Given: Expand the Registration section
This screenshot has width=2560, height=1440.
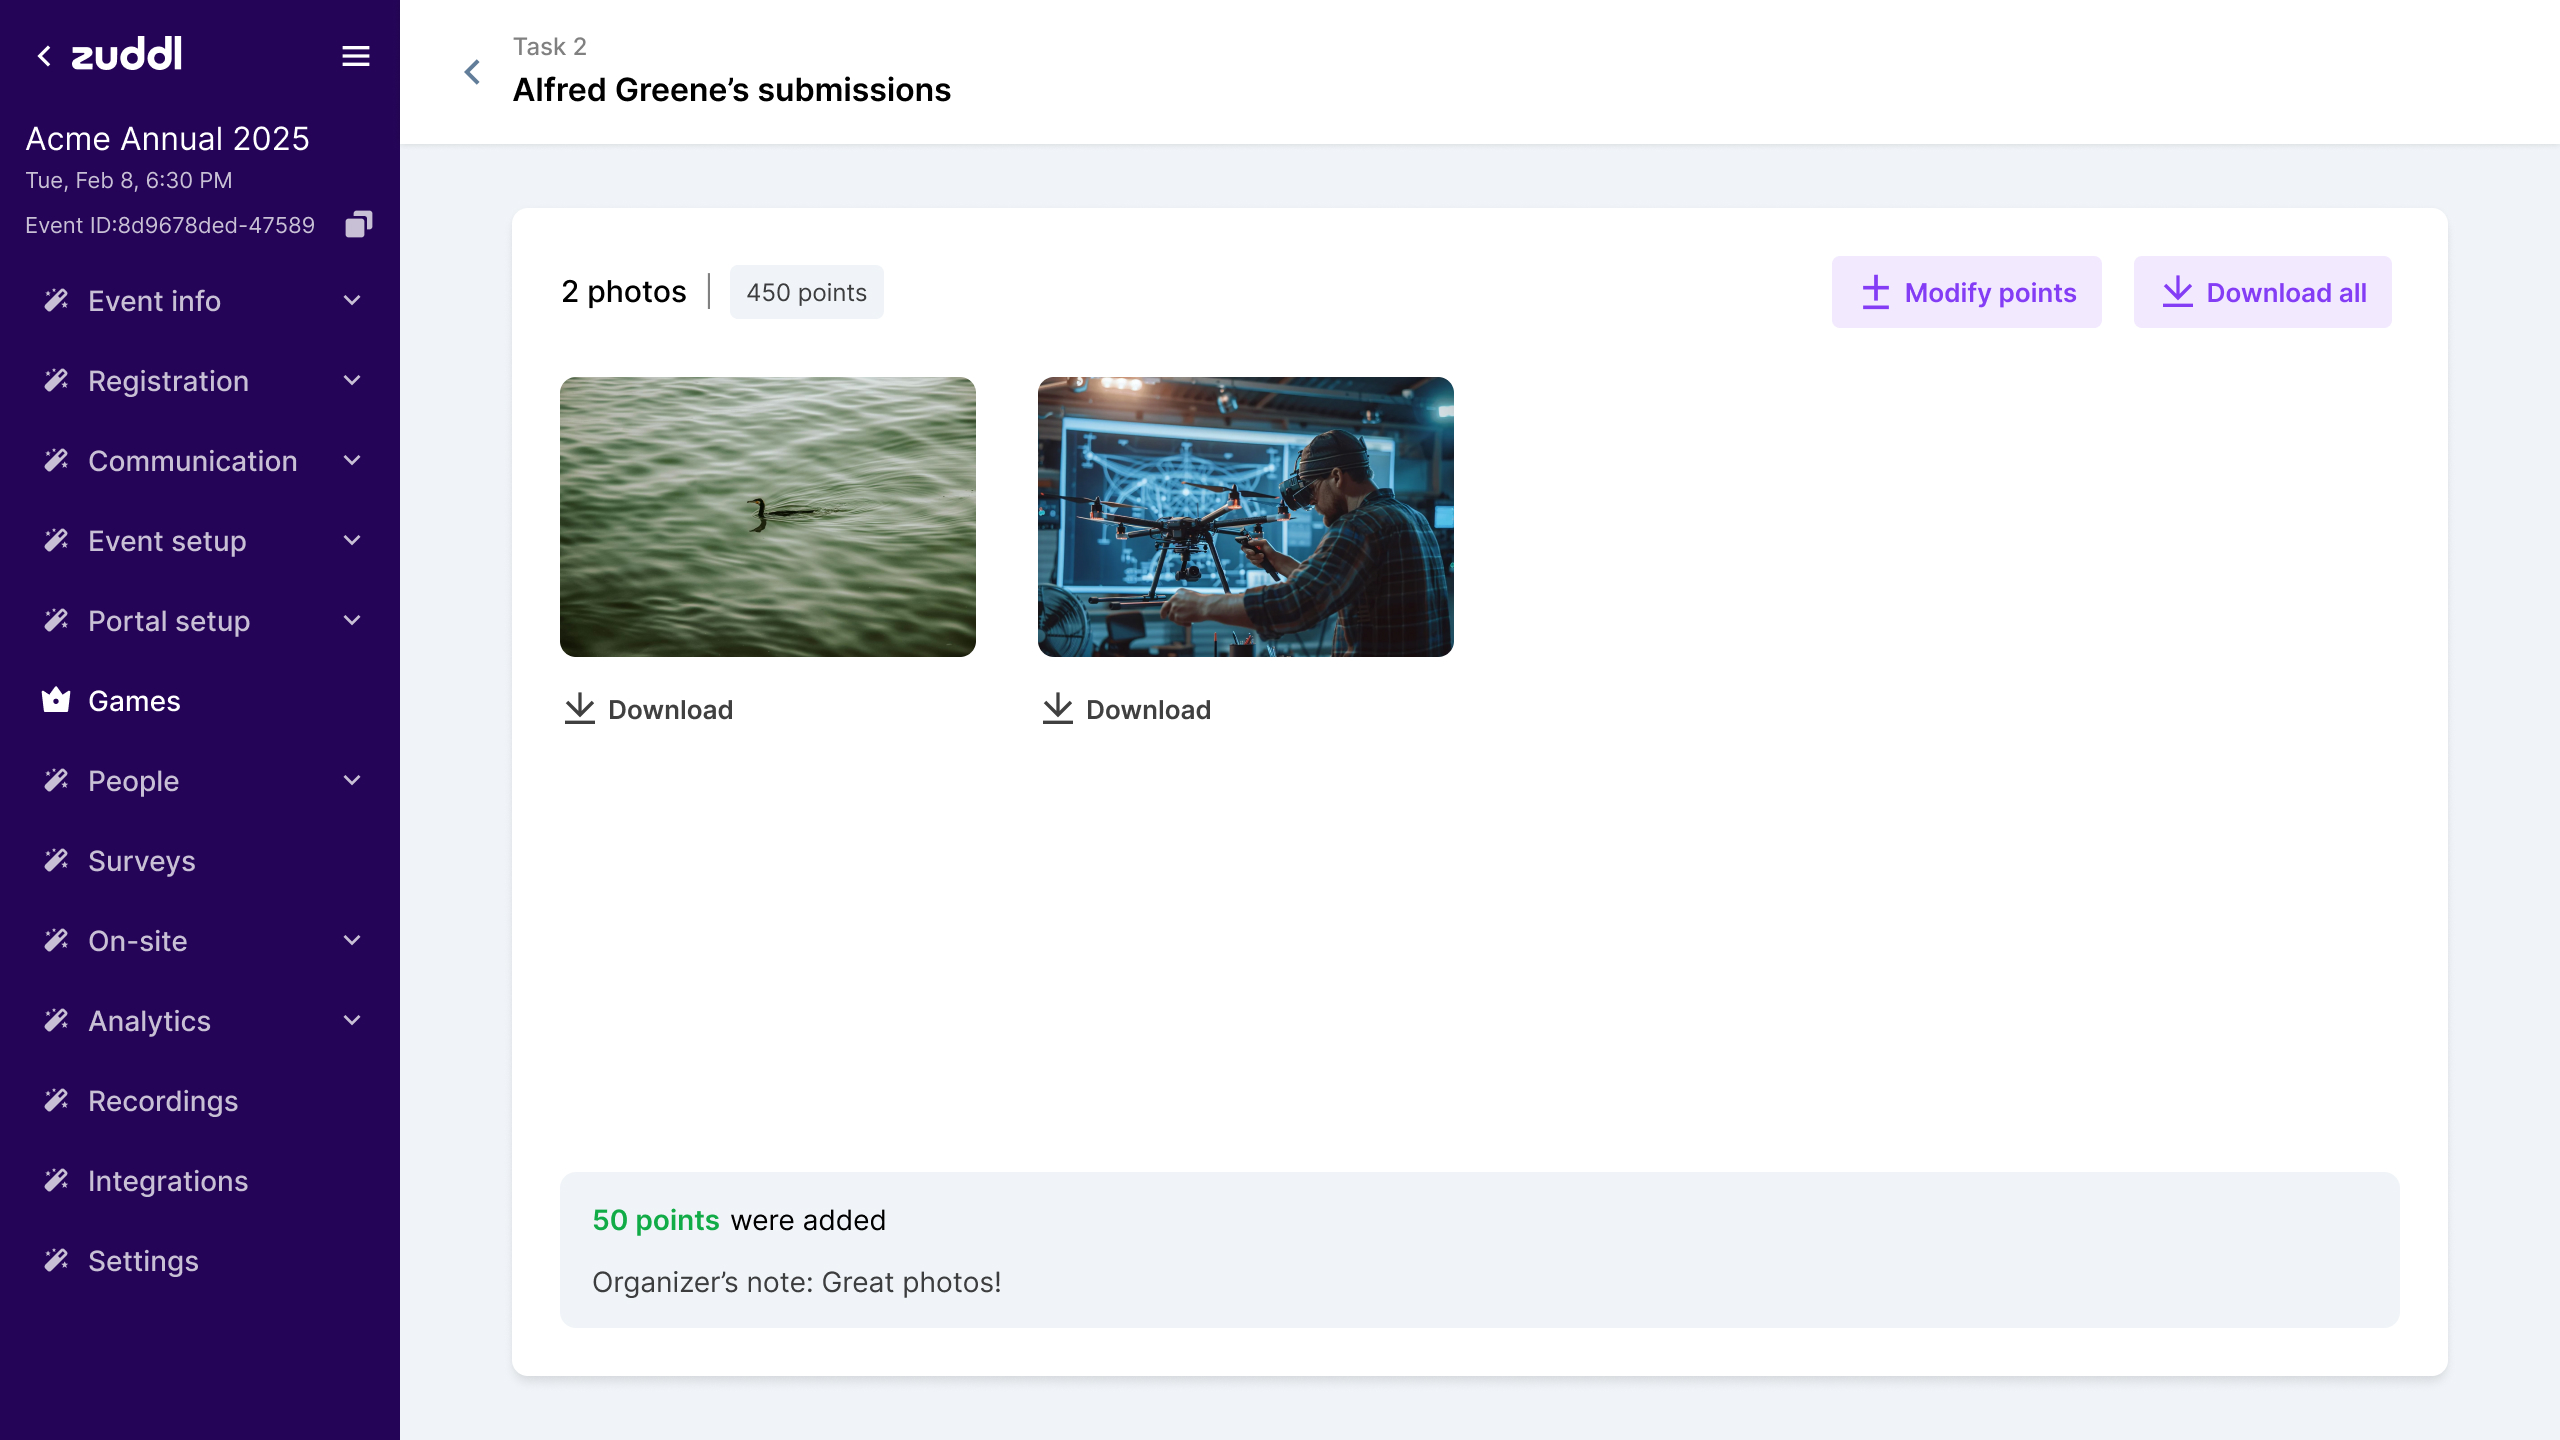Looking at the screenshot, I should coord(351,380).
